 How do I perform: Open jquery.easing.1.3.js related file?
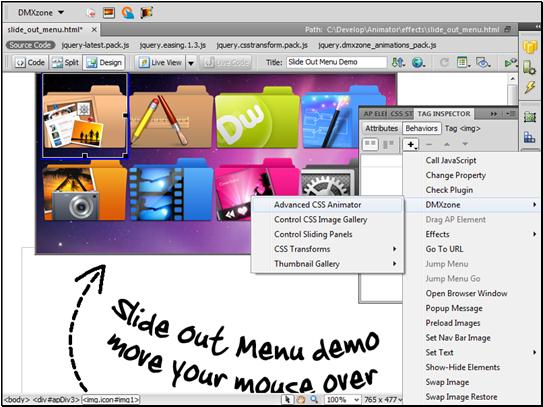click(x=173, y=45)
